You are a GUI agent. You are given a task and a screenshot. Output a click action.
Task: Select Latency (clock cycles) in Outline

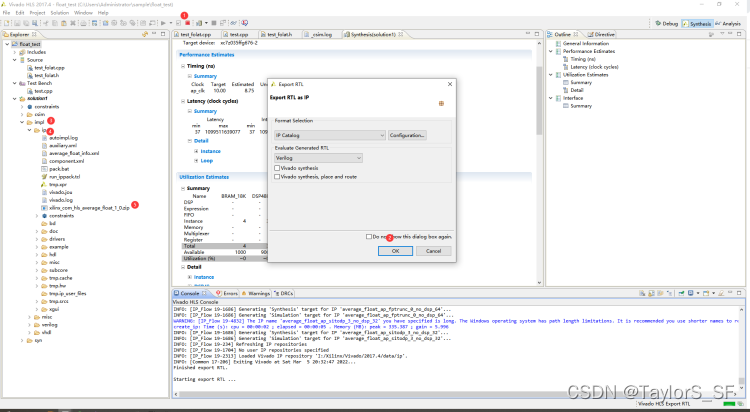[594, 67]
